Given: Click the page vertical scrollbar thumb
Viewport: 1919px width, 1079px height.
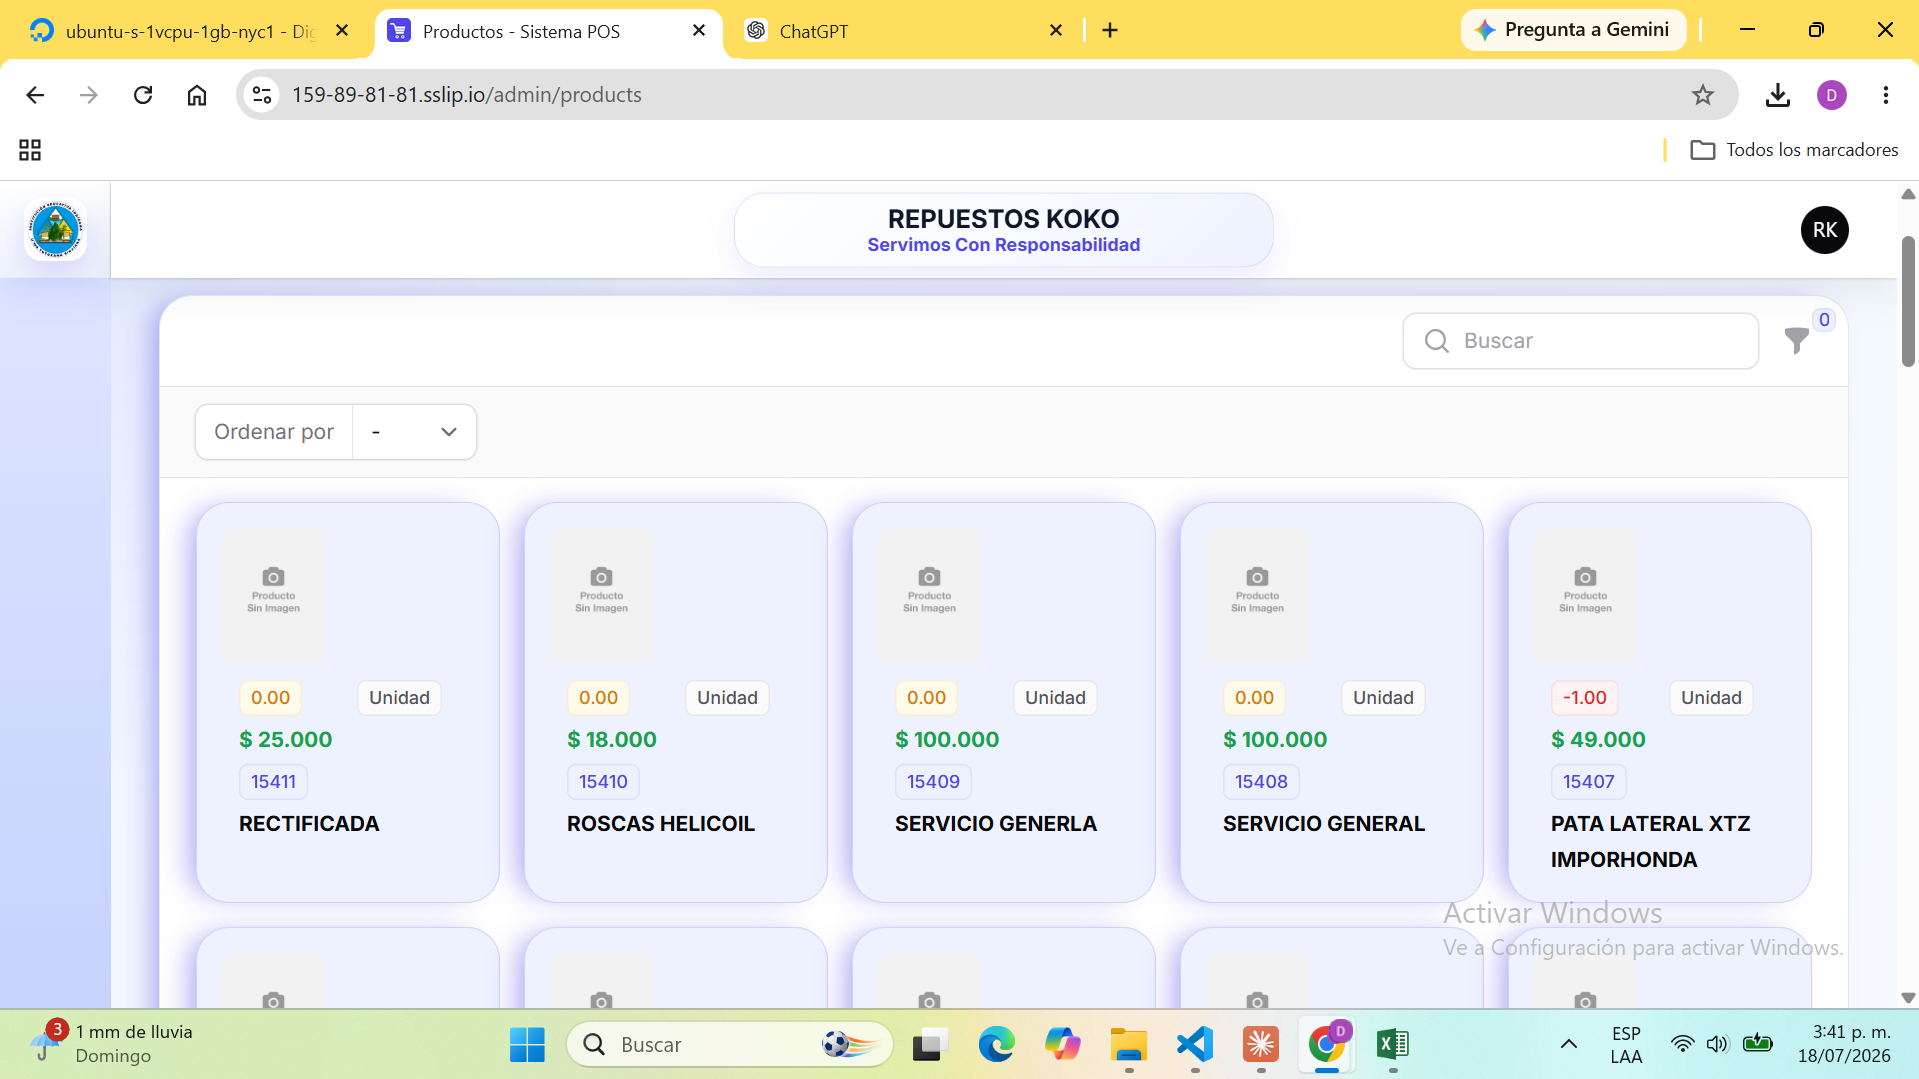Looking at the screenshot, I should click(1908, 300).
